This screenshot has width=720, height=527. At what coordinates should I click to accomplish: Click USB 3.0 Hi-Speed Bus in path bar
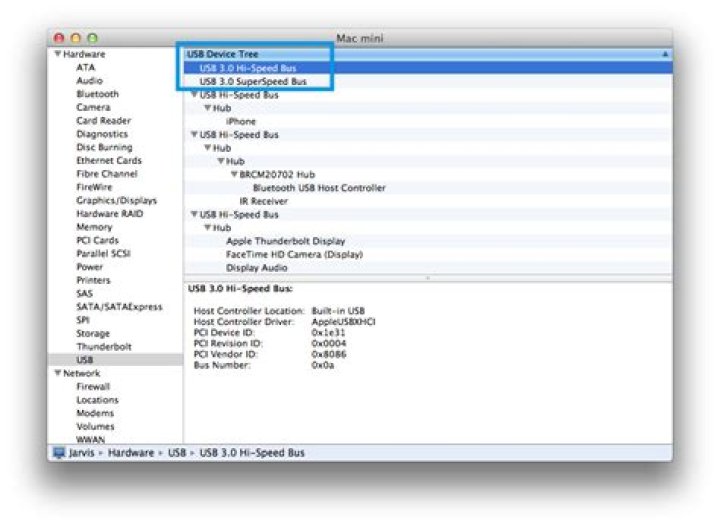click(252, 453)
